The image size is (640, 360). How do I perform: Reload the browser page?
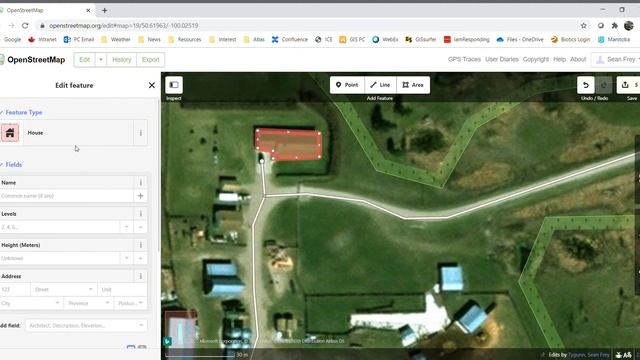point(25,25)
